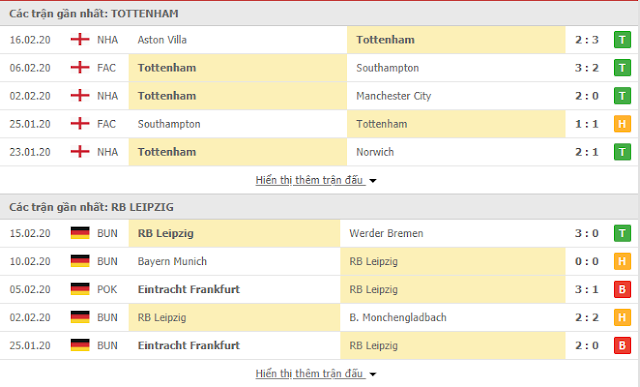Open the Manchester City team name
Screen dimensions: 640x387
click(393, 96)
